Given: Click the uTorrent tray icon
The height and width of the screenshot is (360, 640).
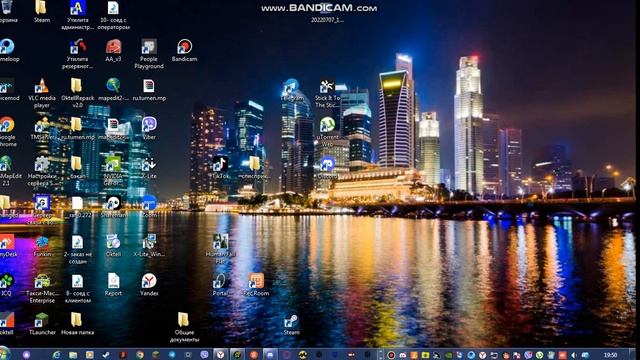Looking at the screenshot, I should click(540, 355).
